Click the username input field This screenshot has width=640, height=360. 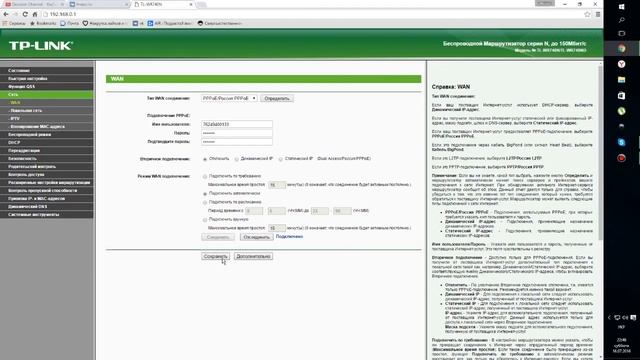click(237, 124)
